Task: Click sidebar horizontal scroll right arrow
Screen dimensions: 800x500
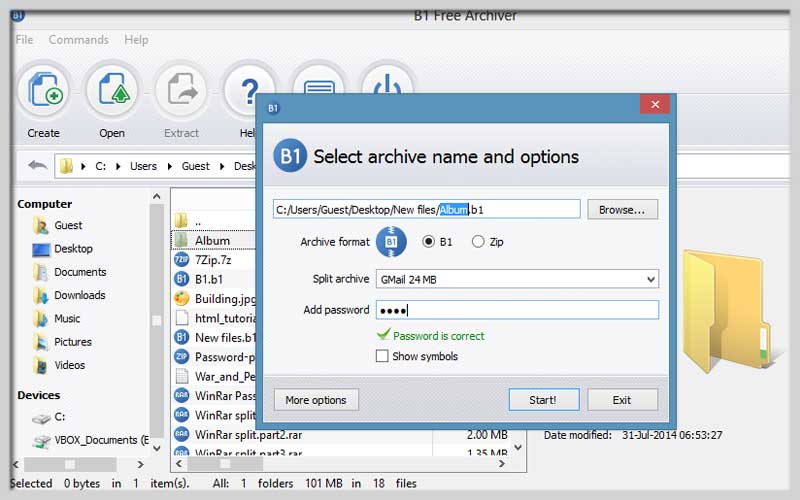Action: (140, 464)
